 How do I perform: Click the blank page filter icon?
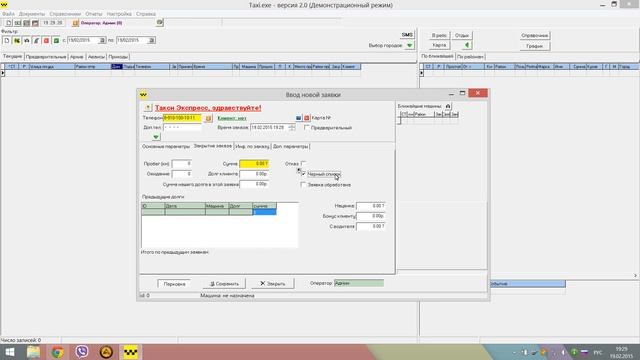tap(7, 40)
